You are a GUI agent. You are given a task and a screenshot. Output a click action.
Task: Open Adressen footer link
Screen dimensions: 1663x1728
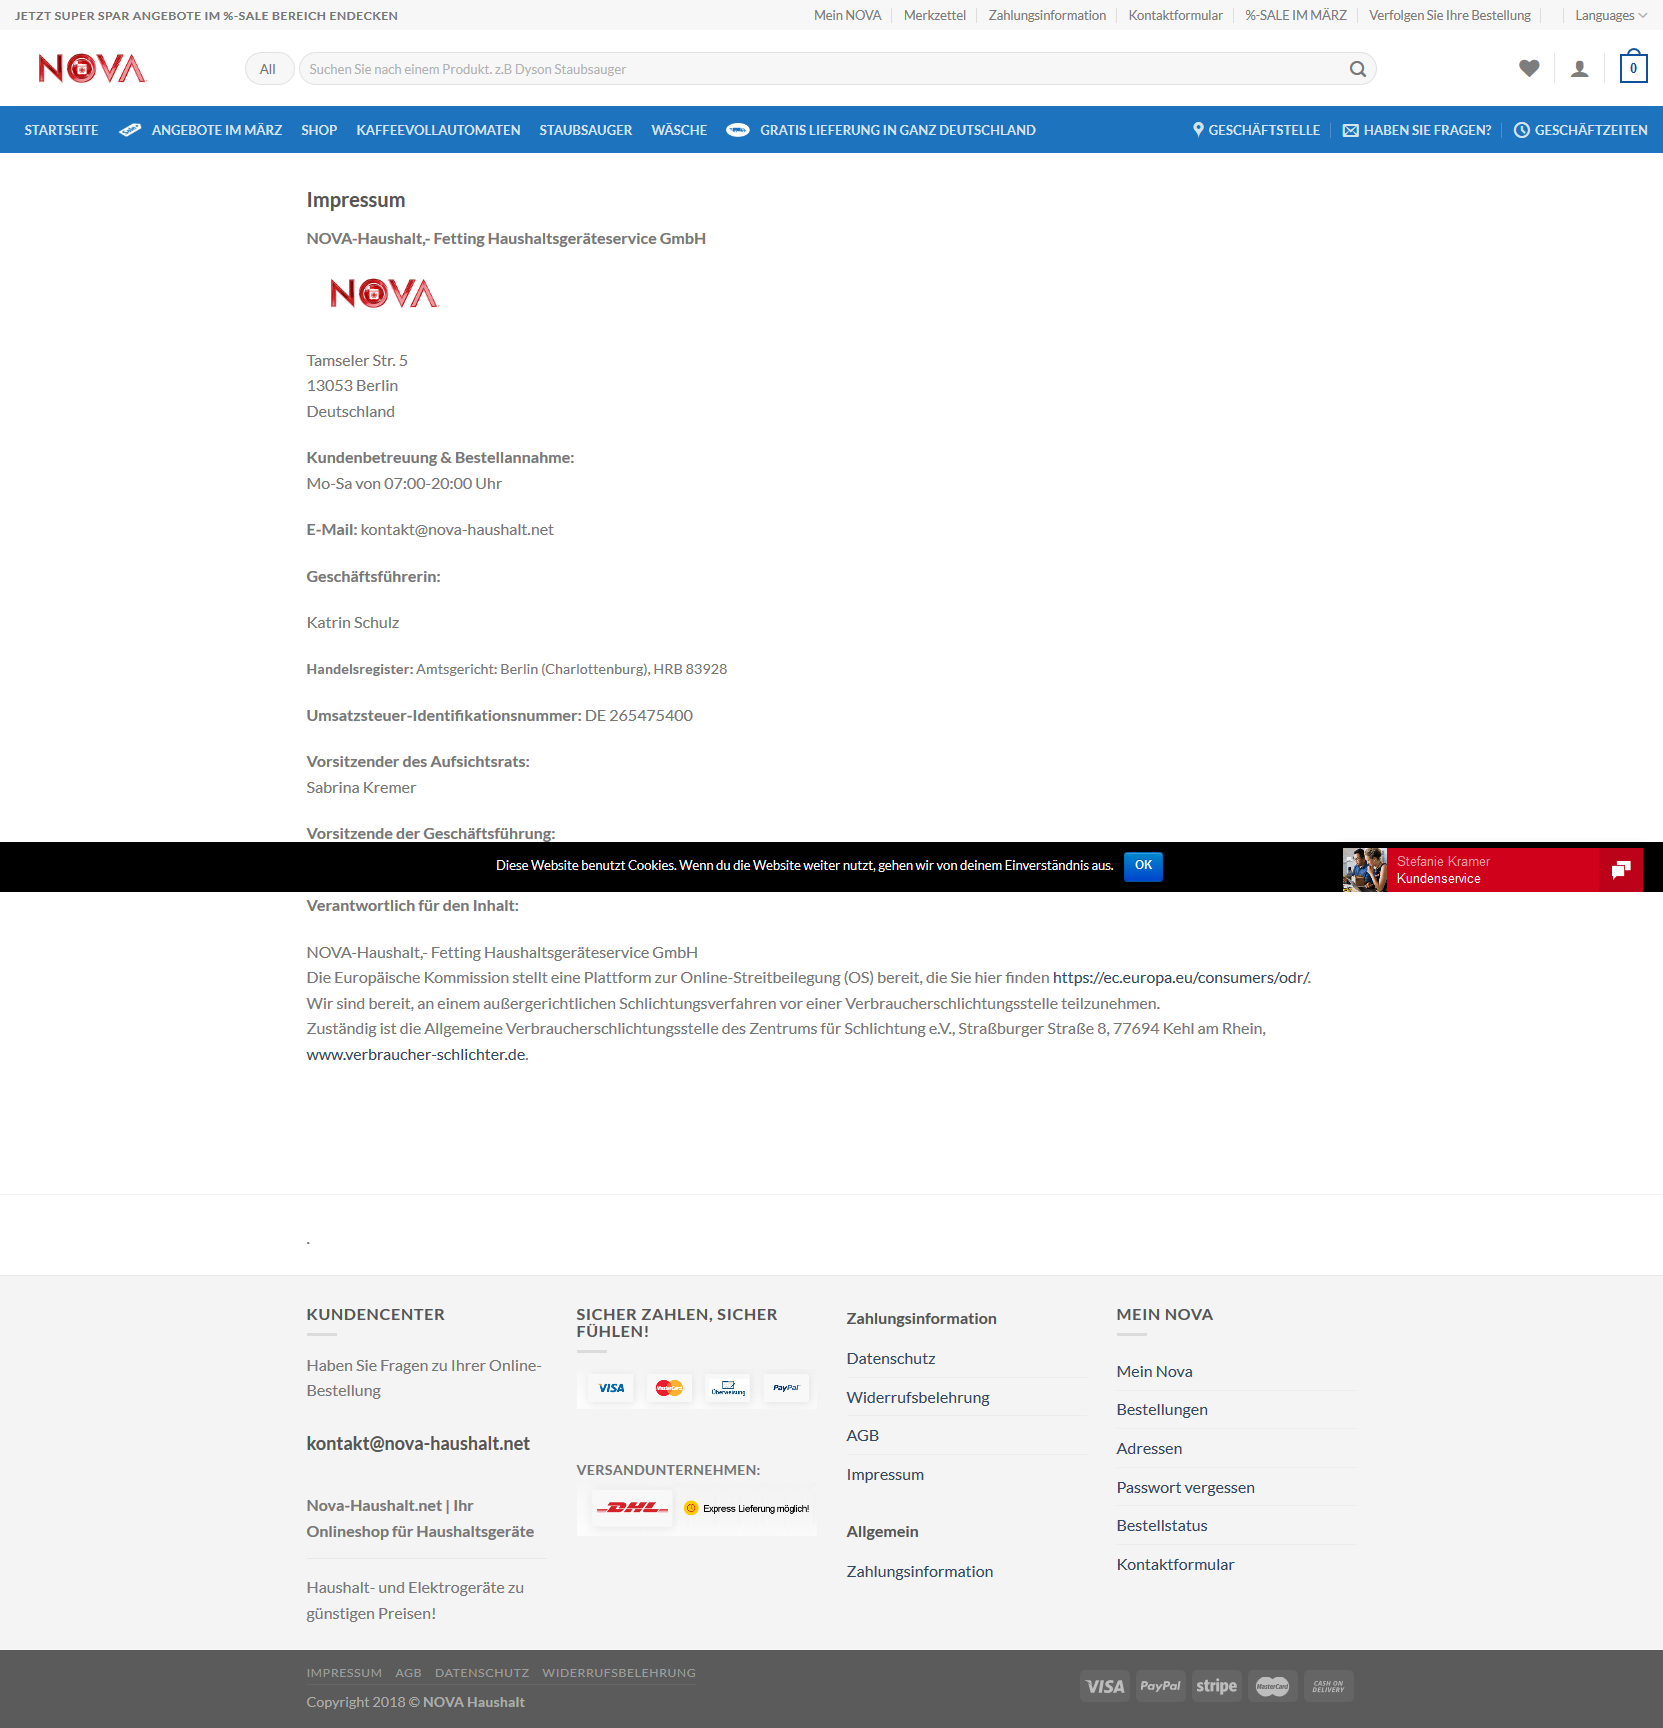pyautogui.click(x=1149, y=1448)
